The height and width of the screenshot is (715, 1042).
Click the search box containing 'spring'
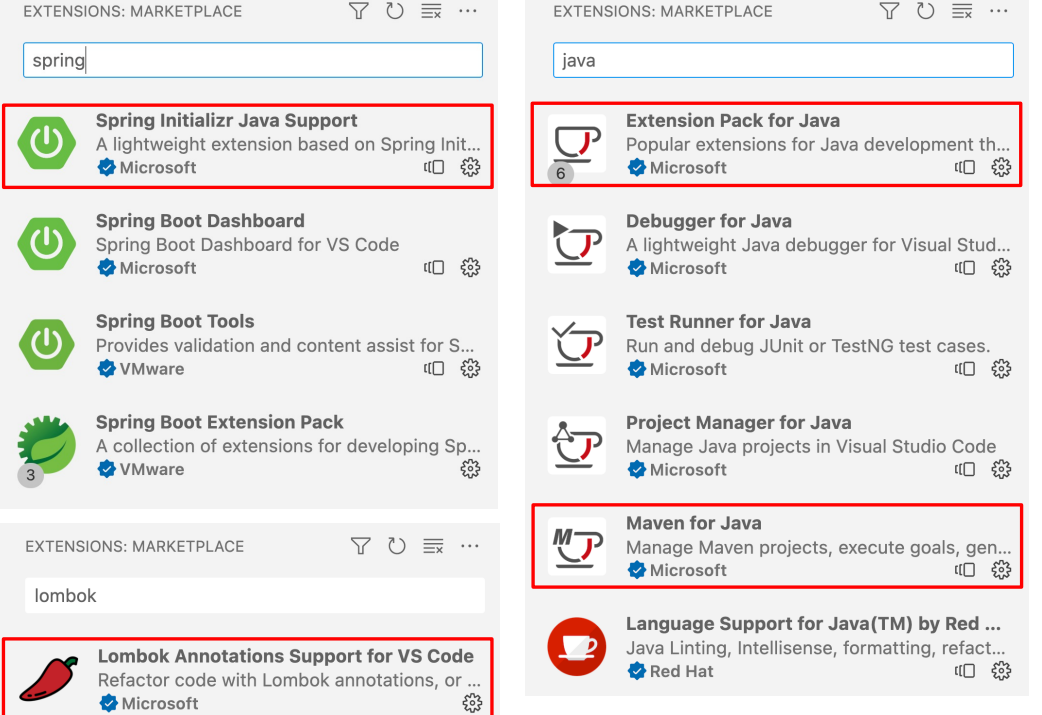[253, 60]
